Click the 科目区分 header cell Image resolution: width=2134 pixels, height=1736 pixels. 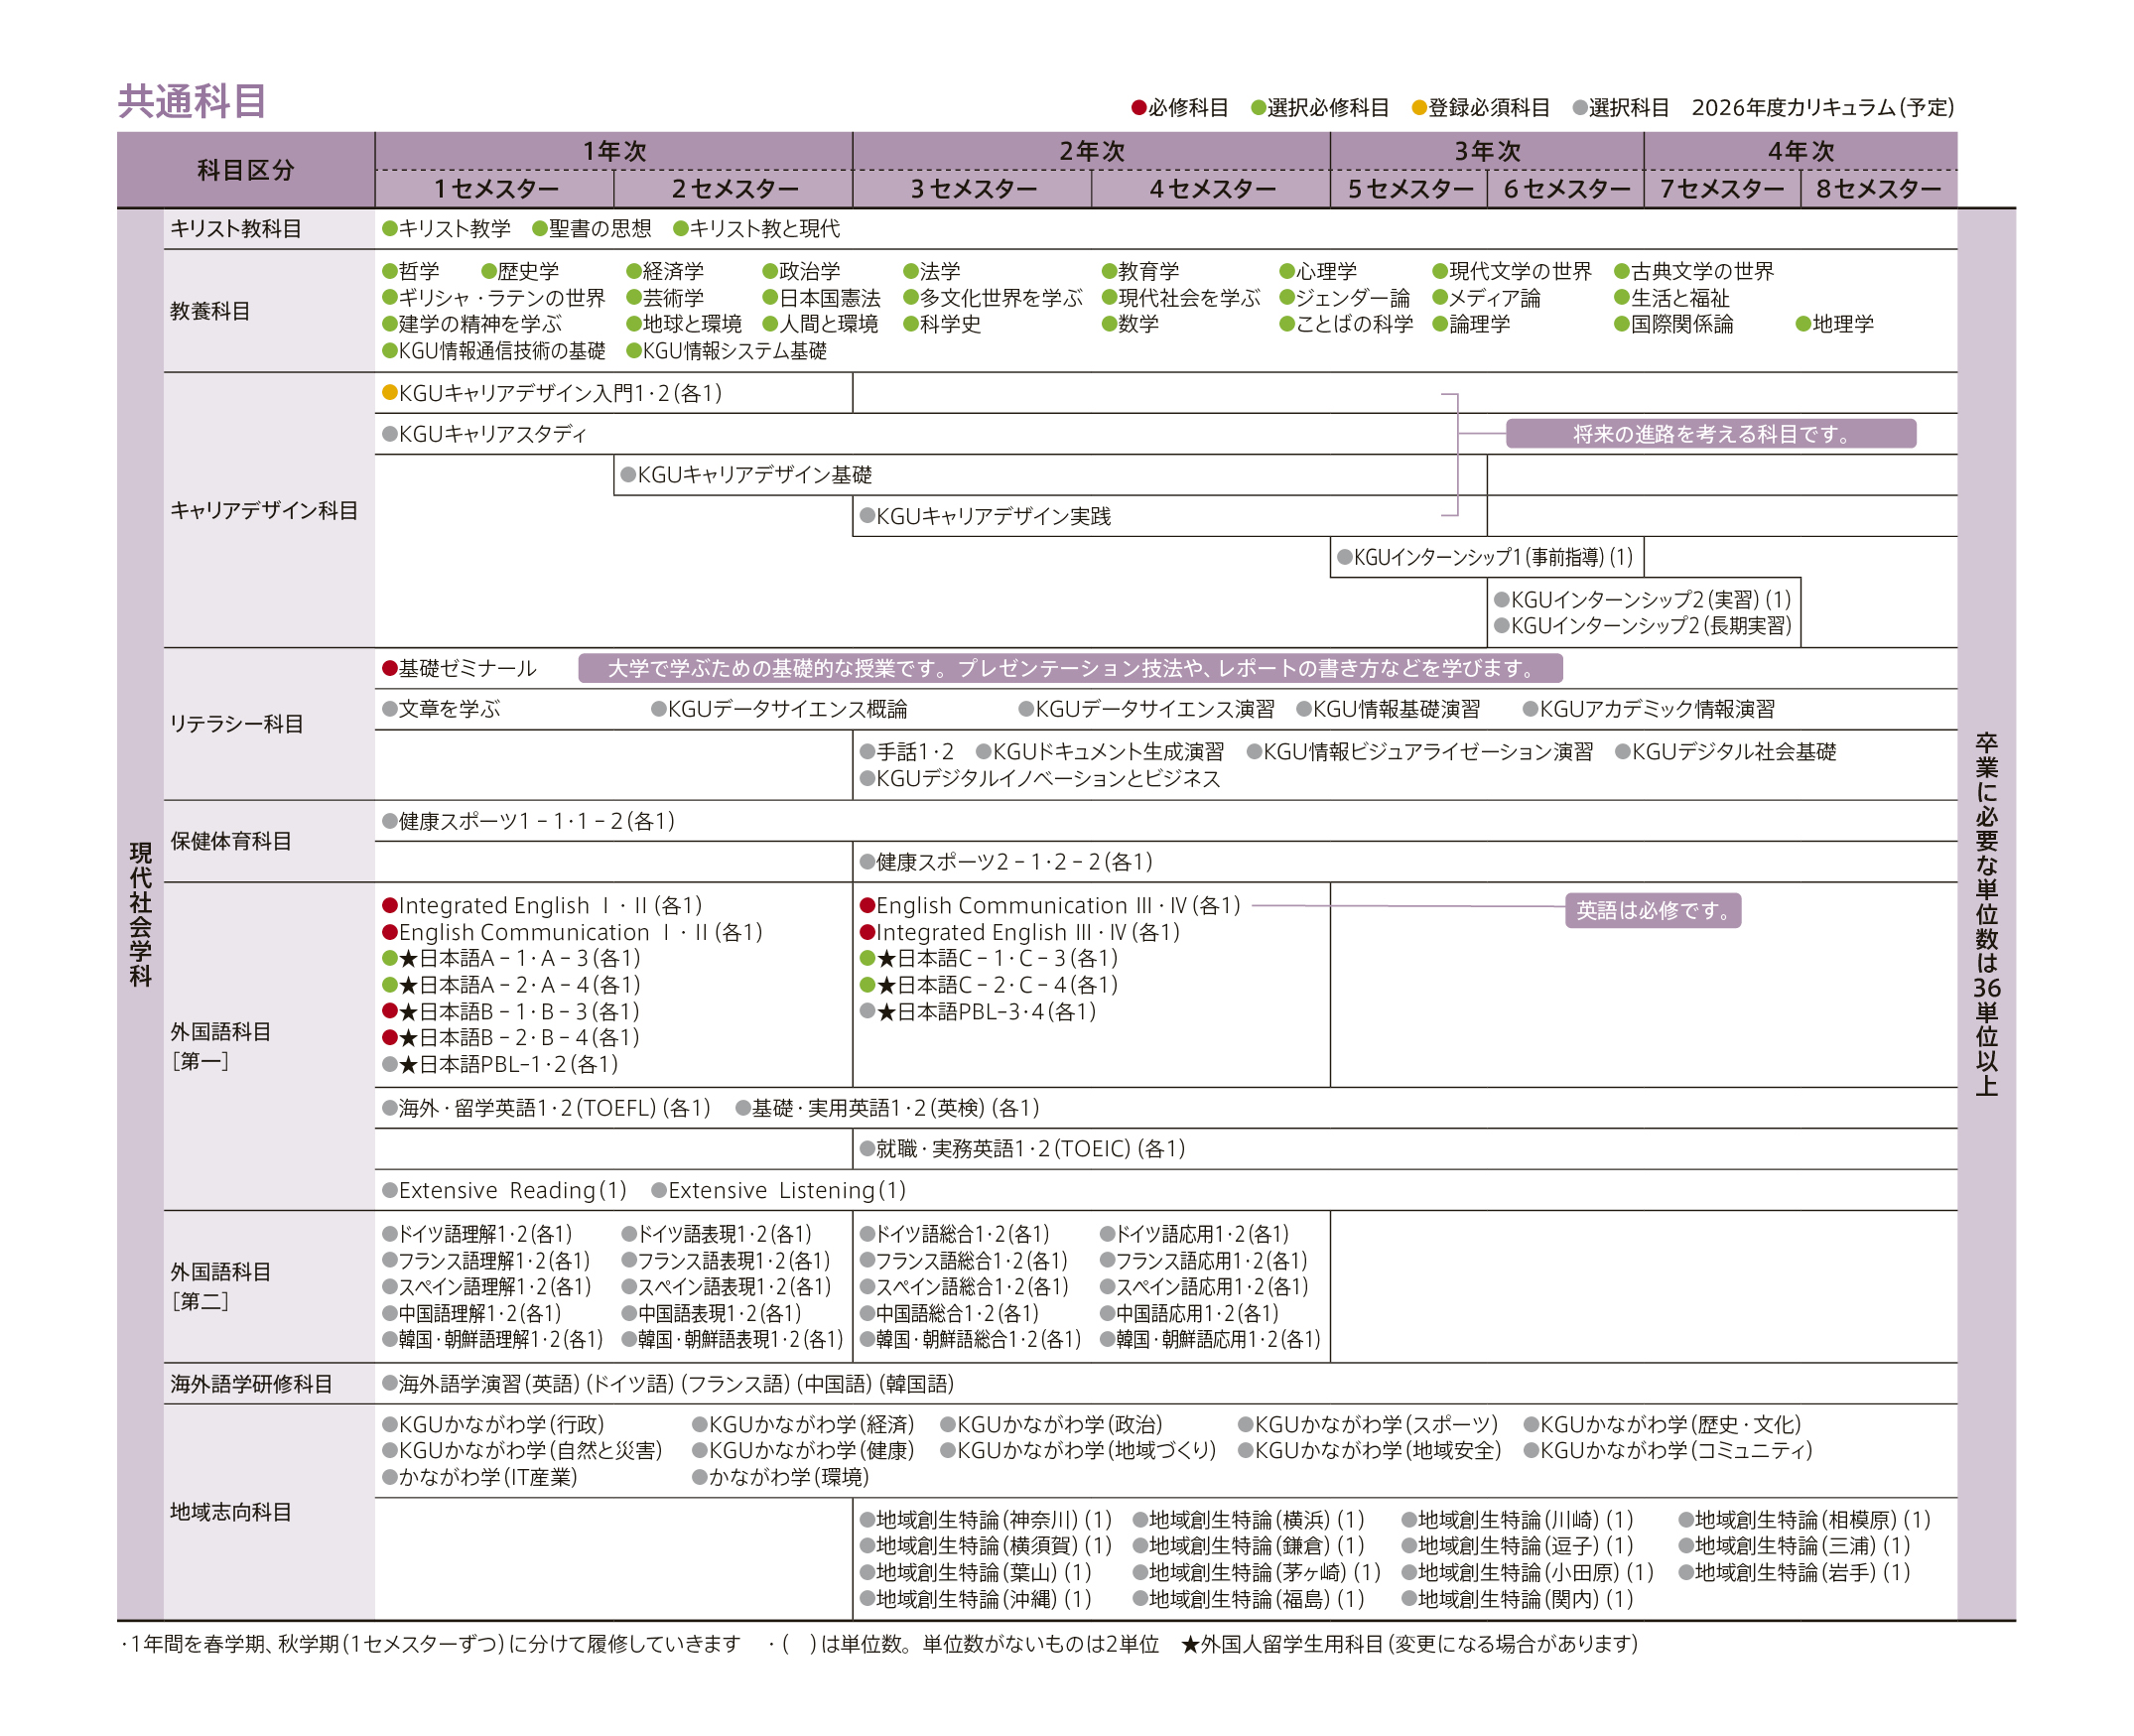246,170
